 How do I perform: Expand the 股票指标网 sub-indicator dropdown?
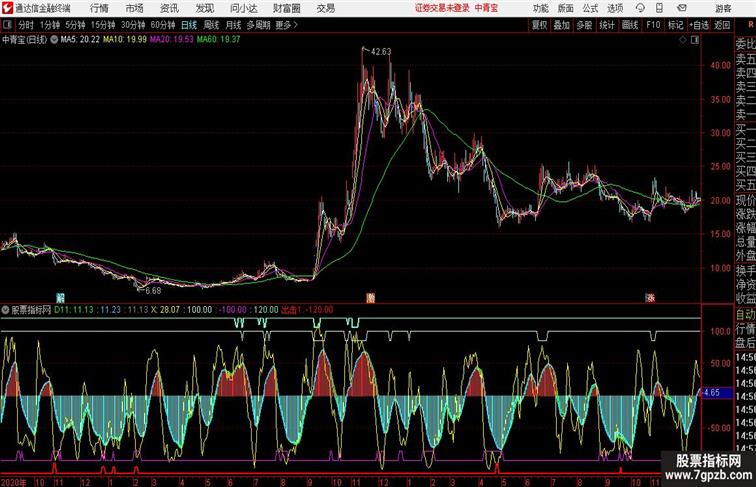coord(5,310)
